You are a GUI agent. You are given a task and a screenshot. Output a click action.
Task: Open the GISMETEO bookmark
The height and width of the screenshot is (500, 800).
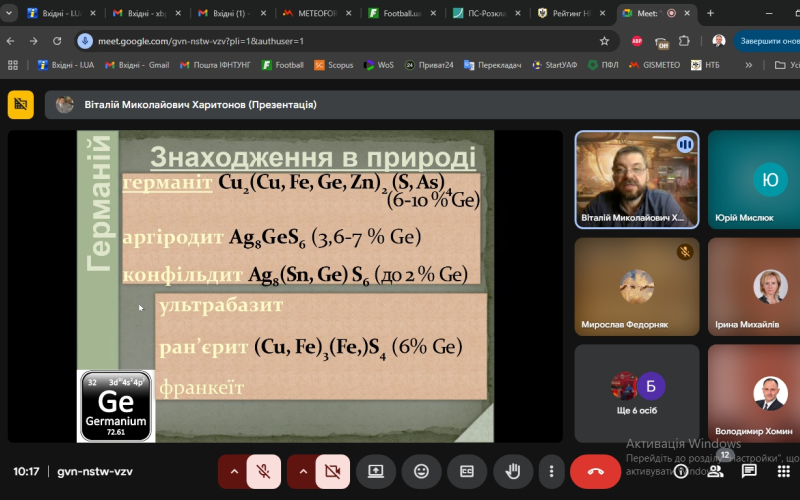pos(655,65)
